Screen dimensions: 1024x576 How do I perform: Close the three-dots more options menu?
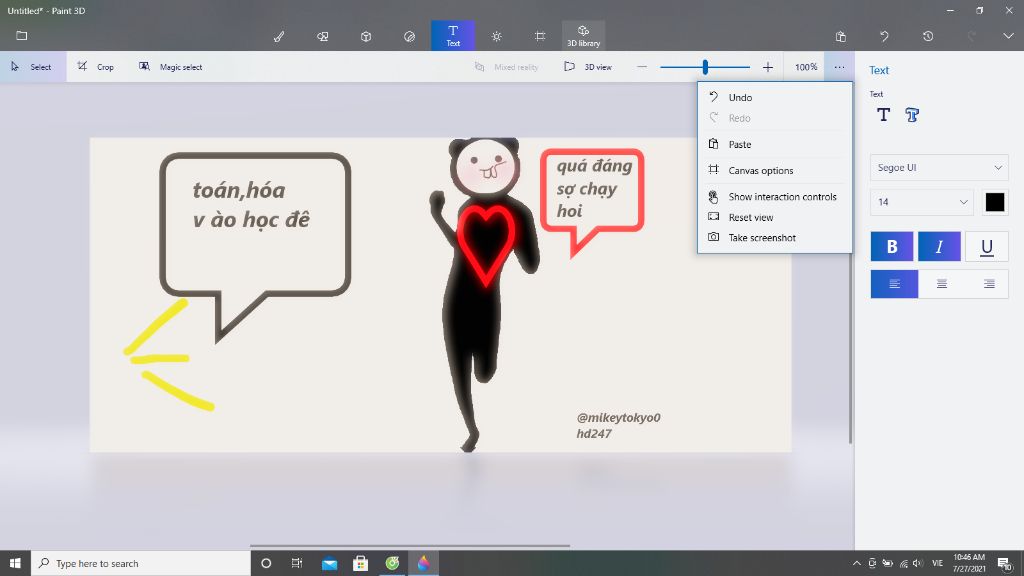coord(839,67)
